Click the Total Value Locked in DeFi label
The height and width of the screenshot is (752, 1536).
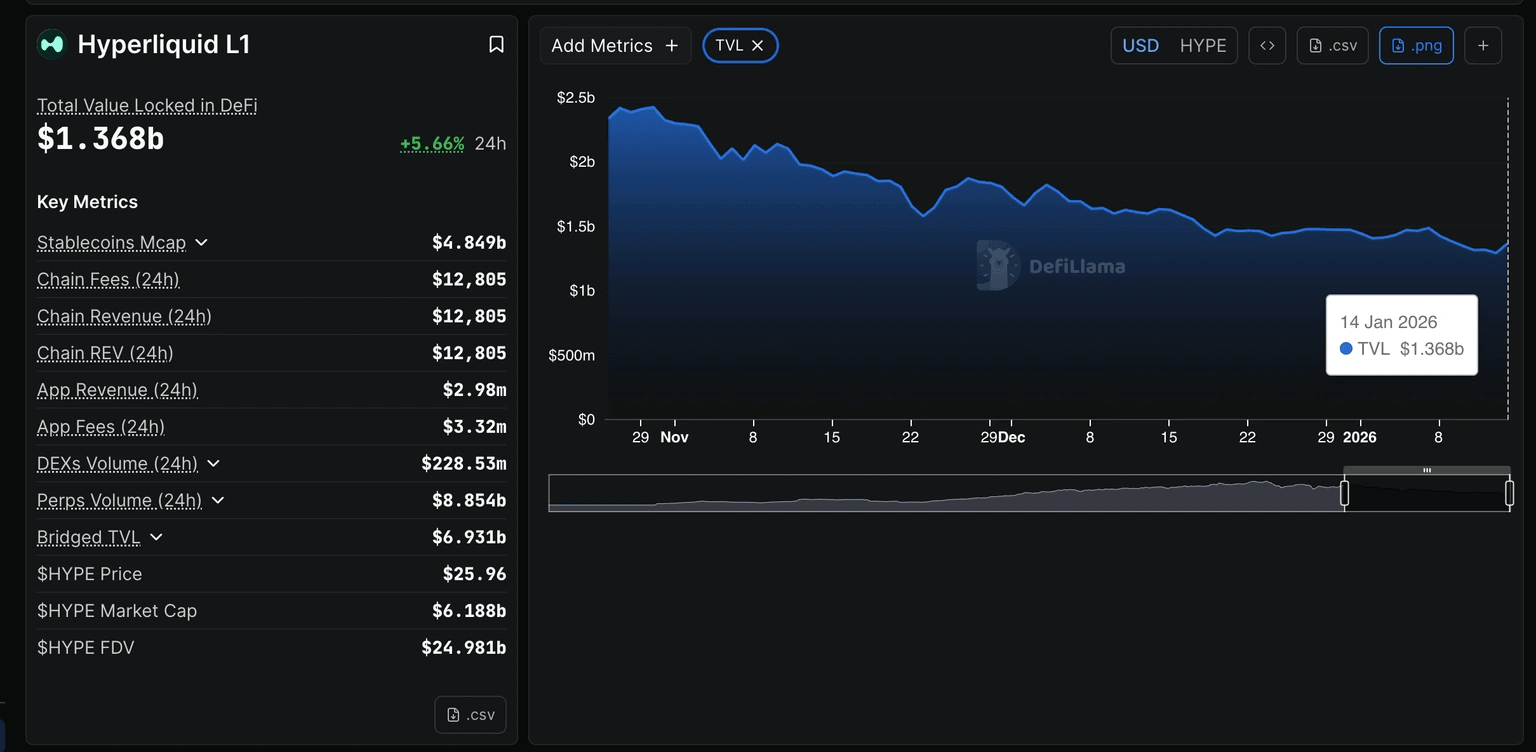tap(147, 106)
